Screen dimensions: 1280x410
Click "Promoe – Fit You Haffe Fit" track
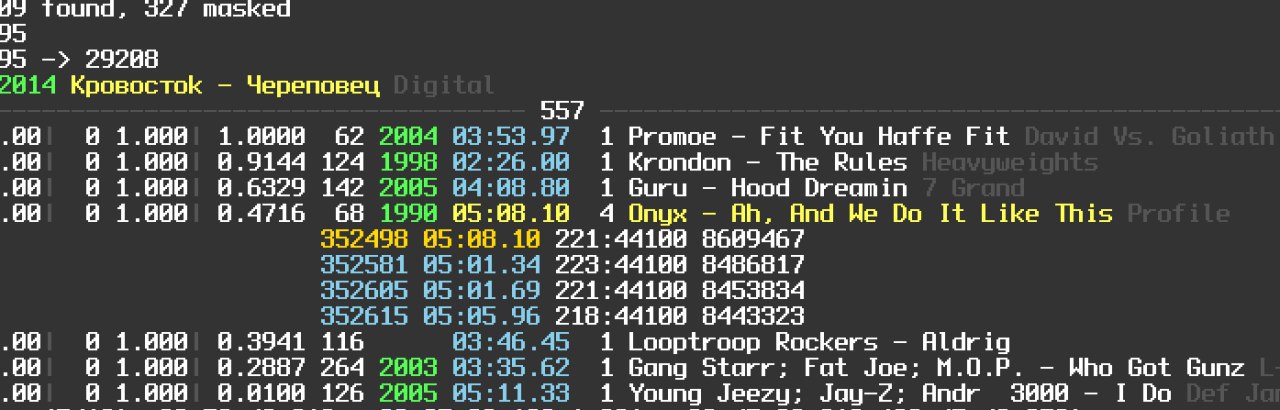(x=819, y=137)
